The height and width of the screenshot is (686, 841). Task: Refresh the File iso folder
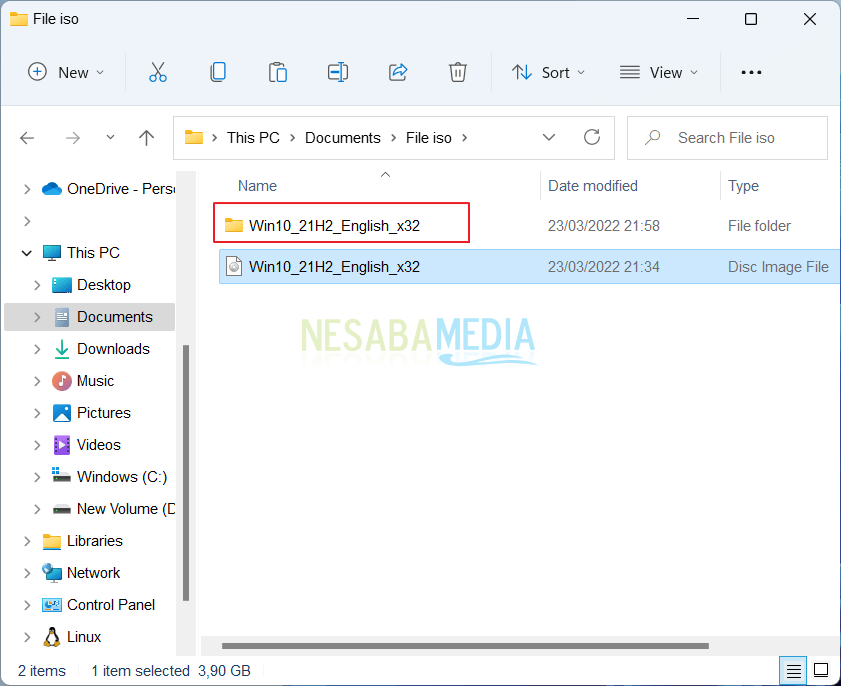tap(592, 137)
